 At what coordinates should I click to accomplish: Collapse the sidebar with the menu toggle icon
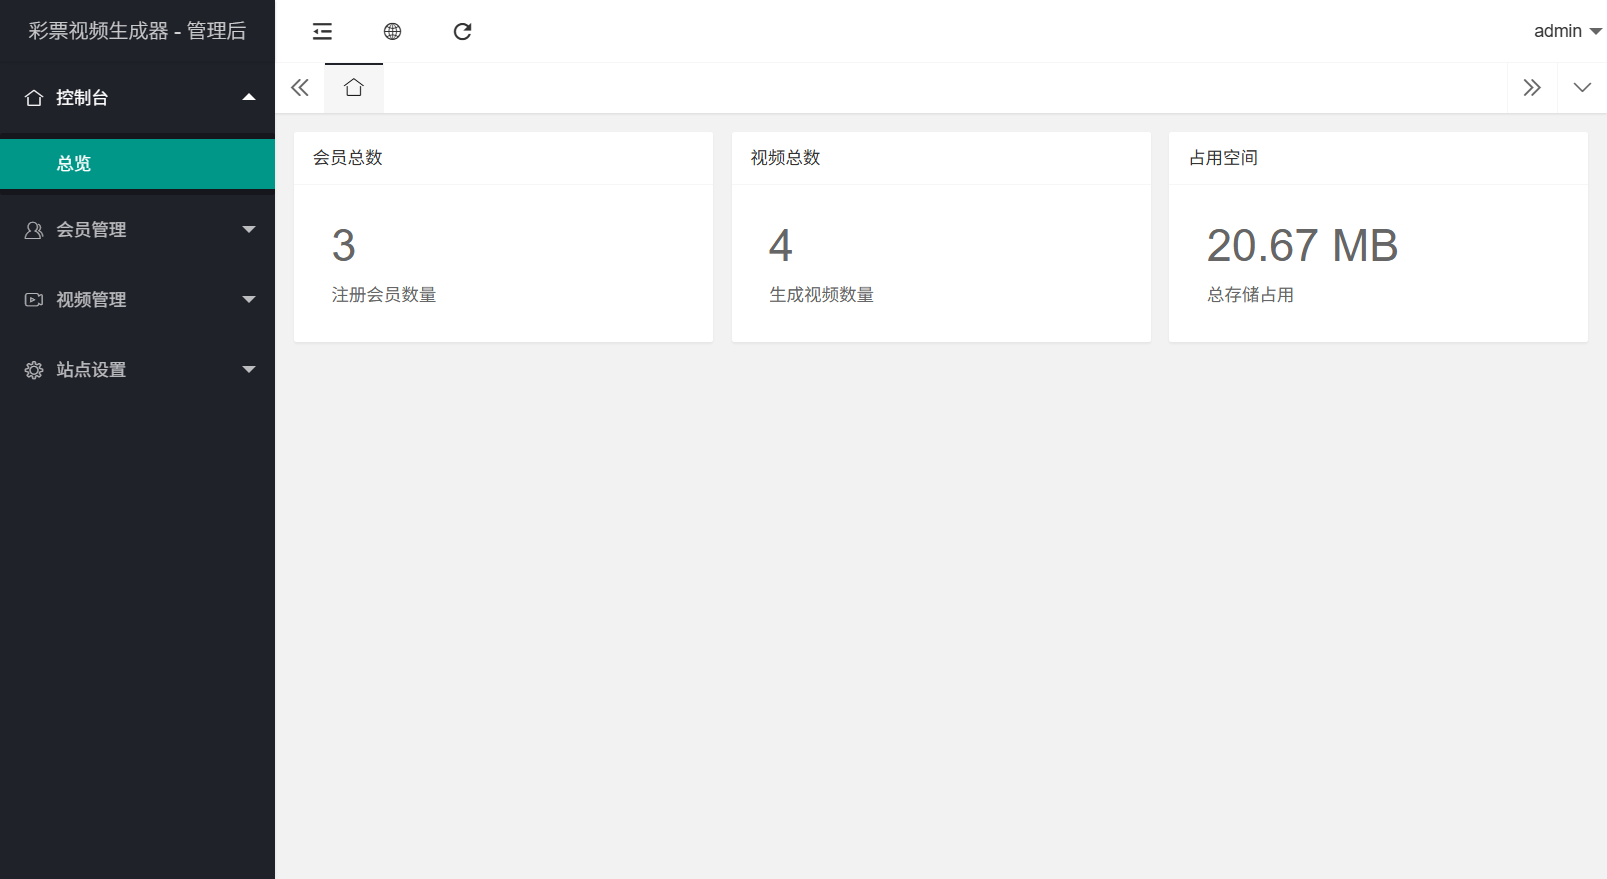coord(322,31)
